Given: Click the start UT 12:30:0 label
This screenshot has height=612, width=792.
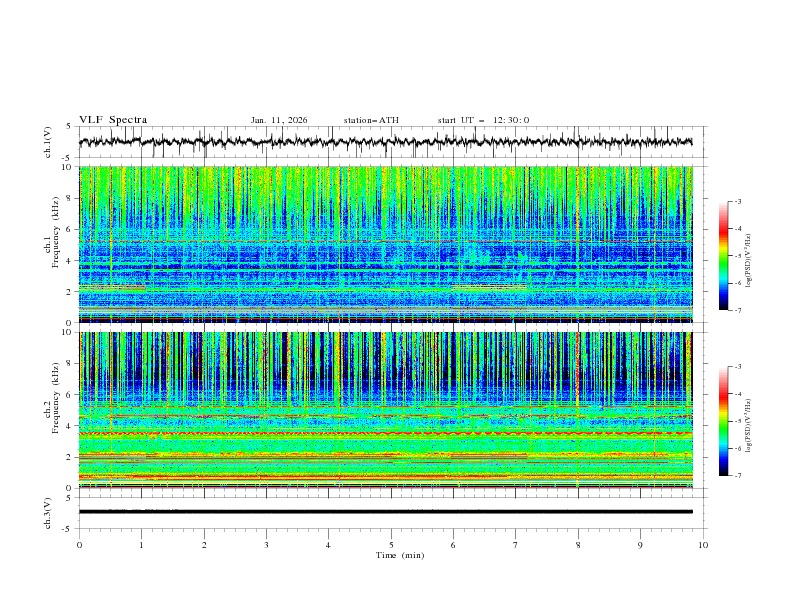Looking at the screenshot, I should (x=483, y=120).
